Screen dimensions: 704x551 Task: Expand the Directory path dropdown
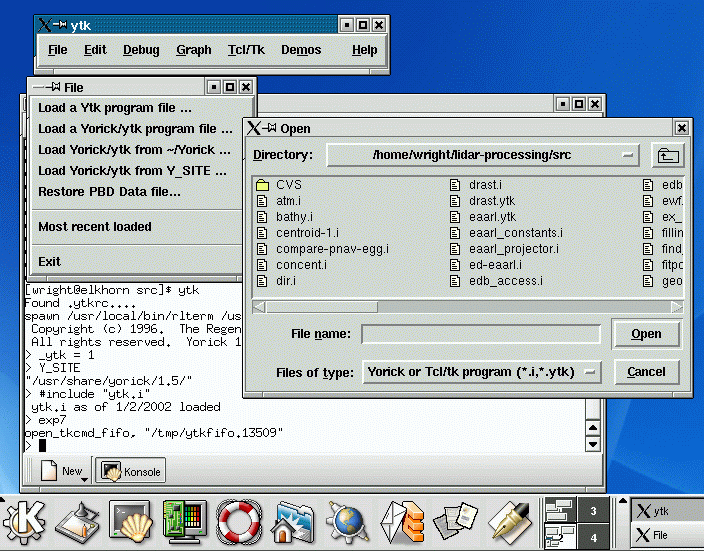(627, 155)
